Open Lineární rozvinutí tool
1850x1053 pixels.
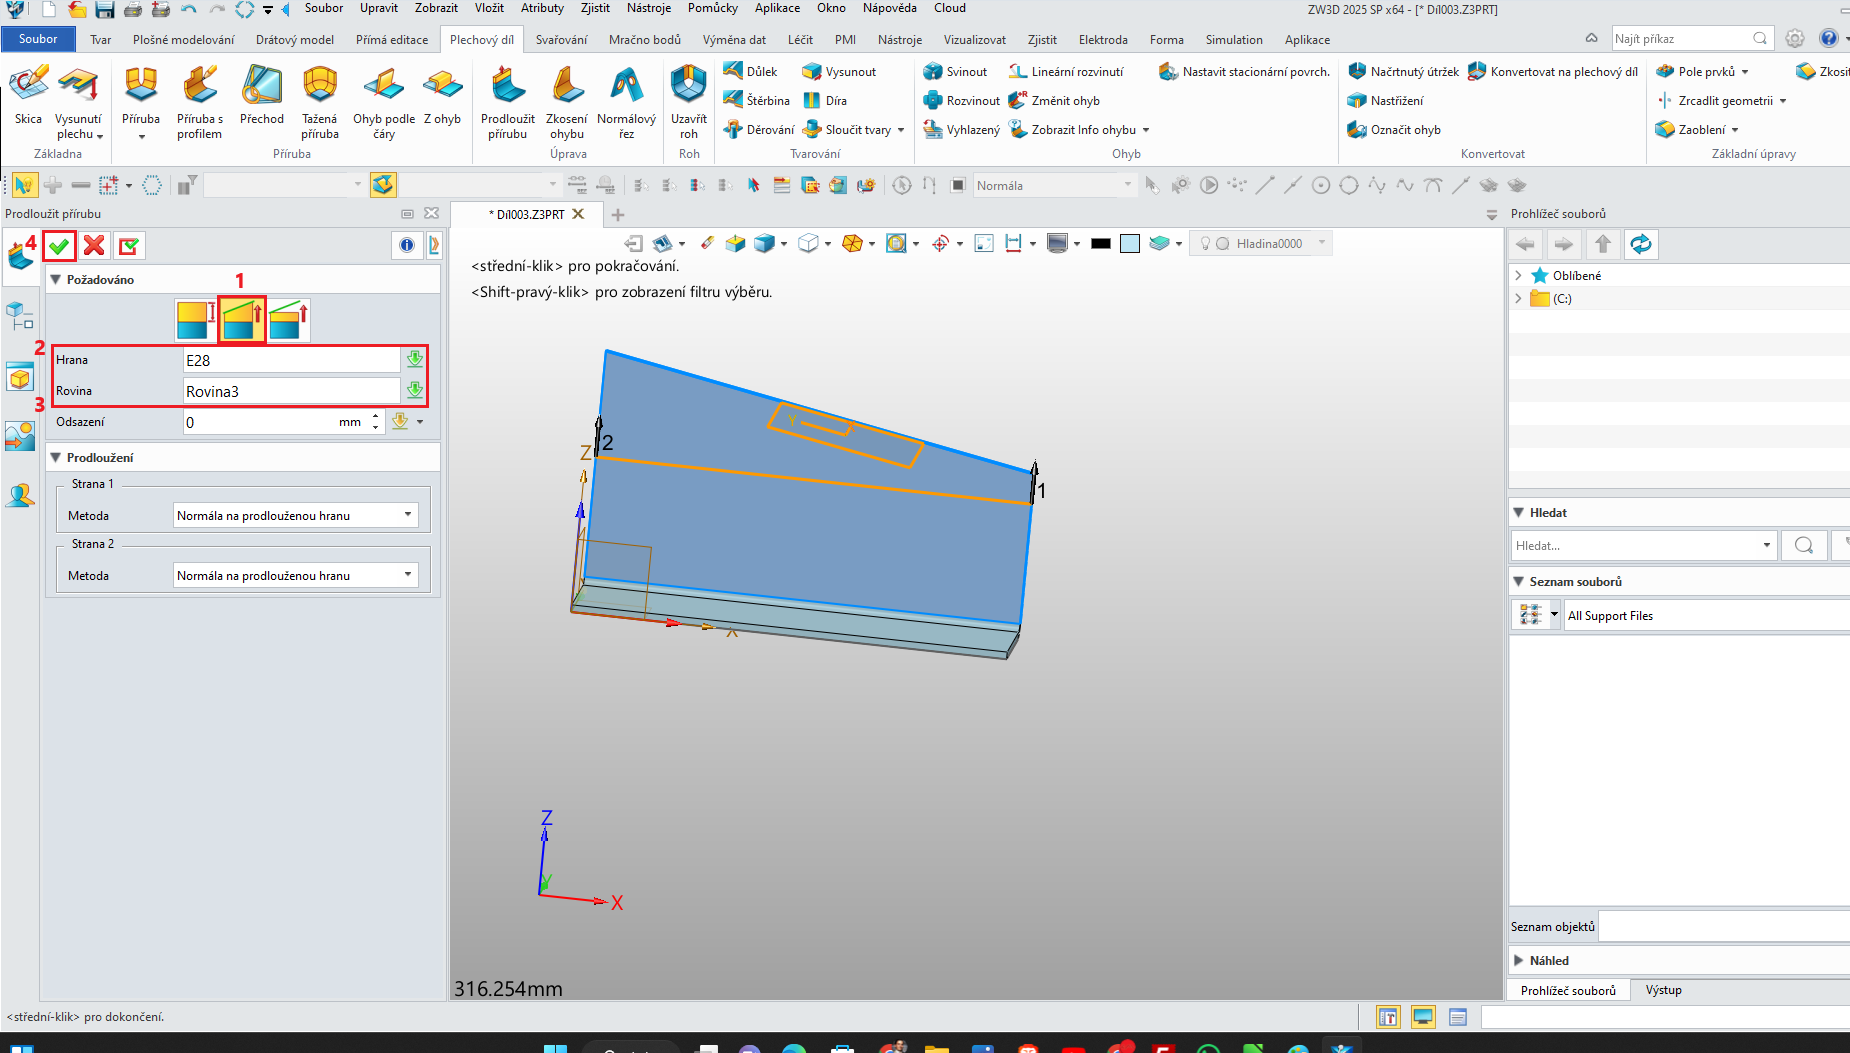pos(1066,71)
